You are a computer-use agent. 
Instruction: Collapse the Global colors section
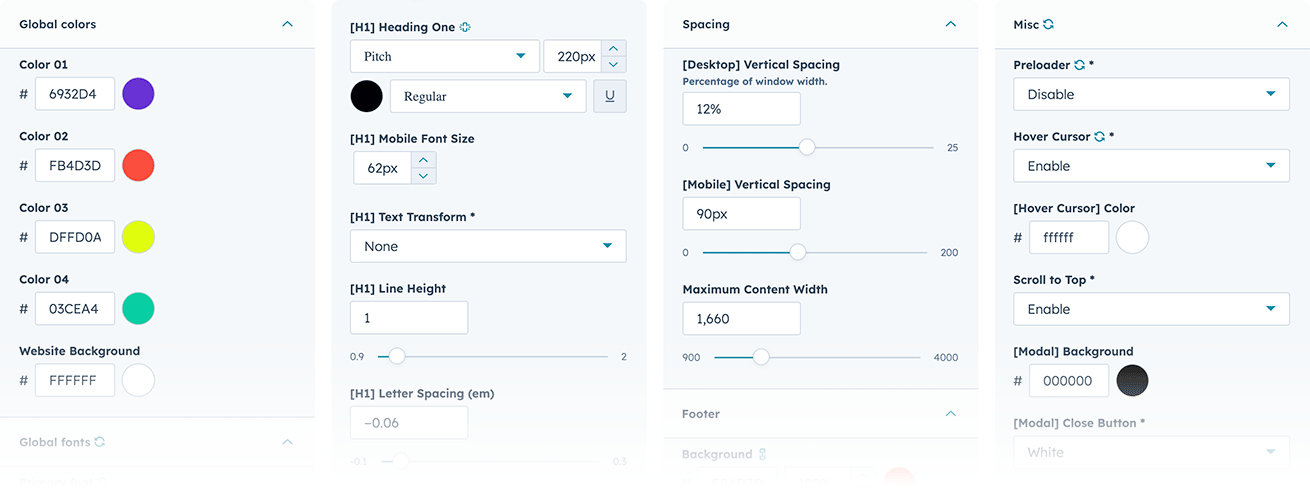point(288,24)
